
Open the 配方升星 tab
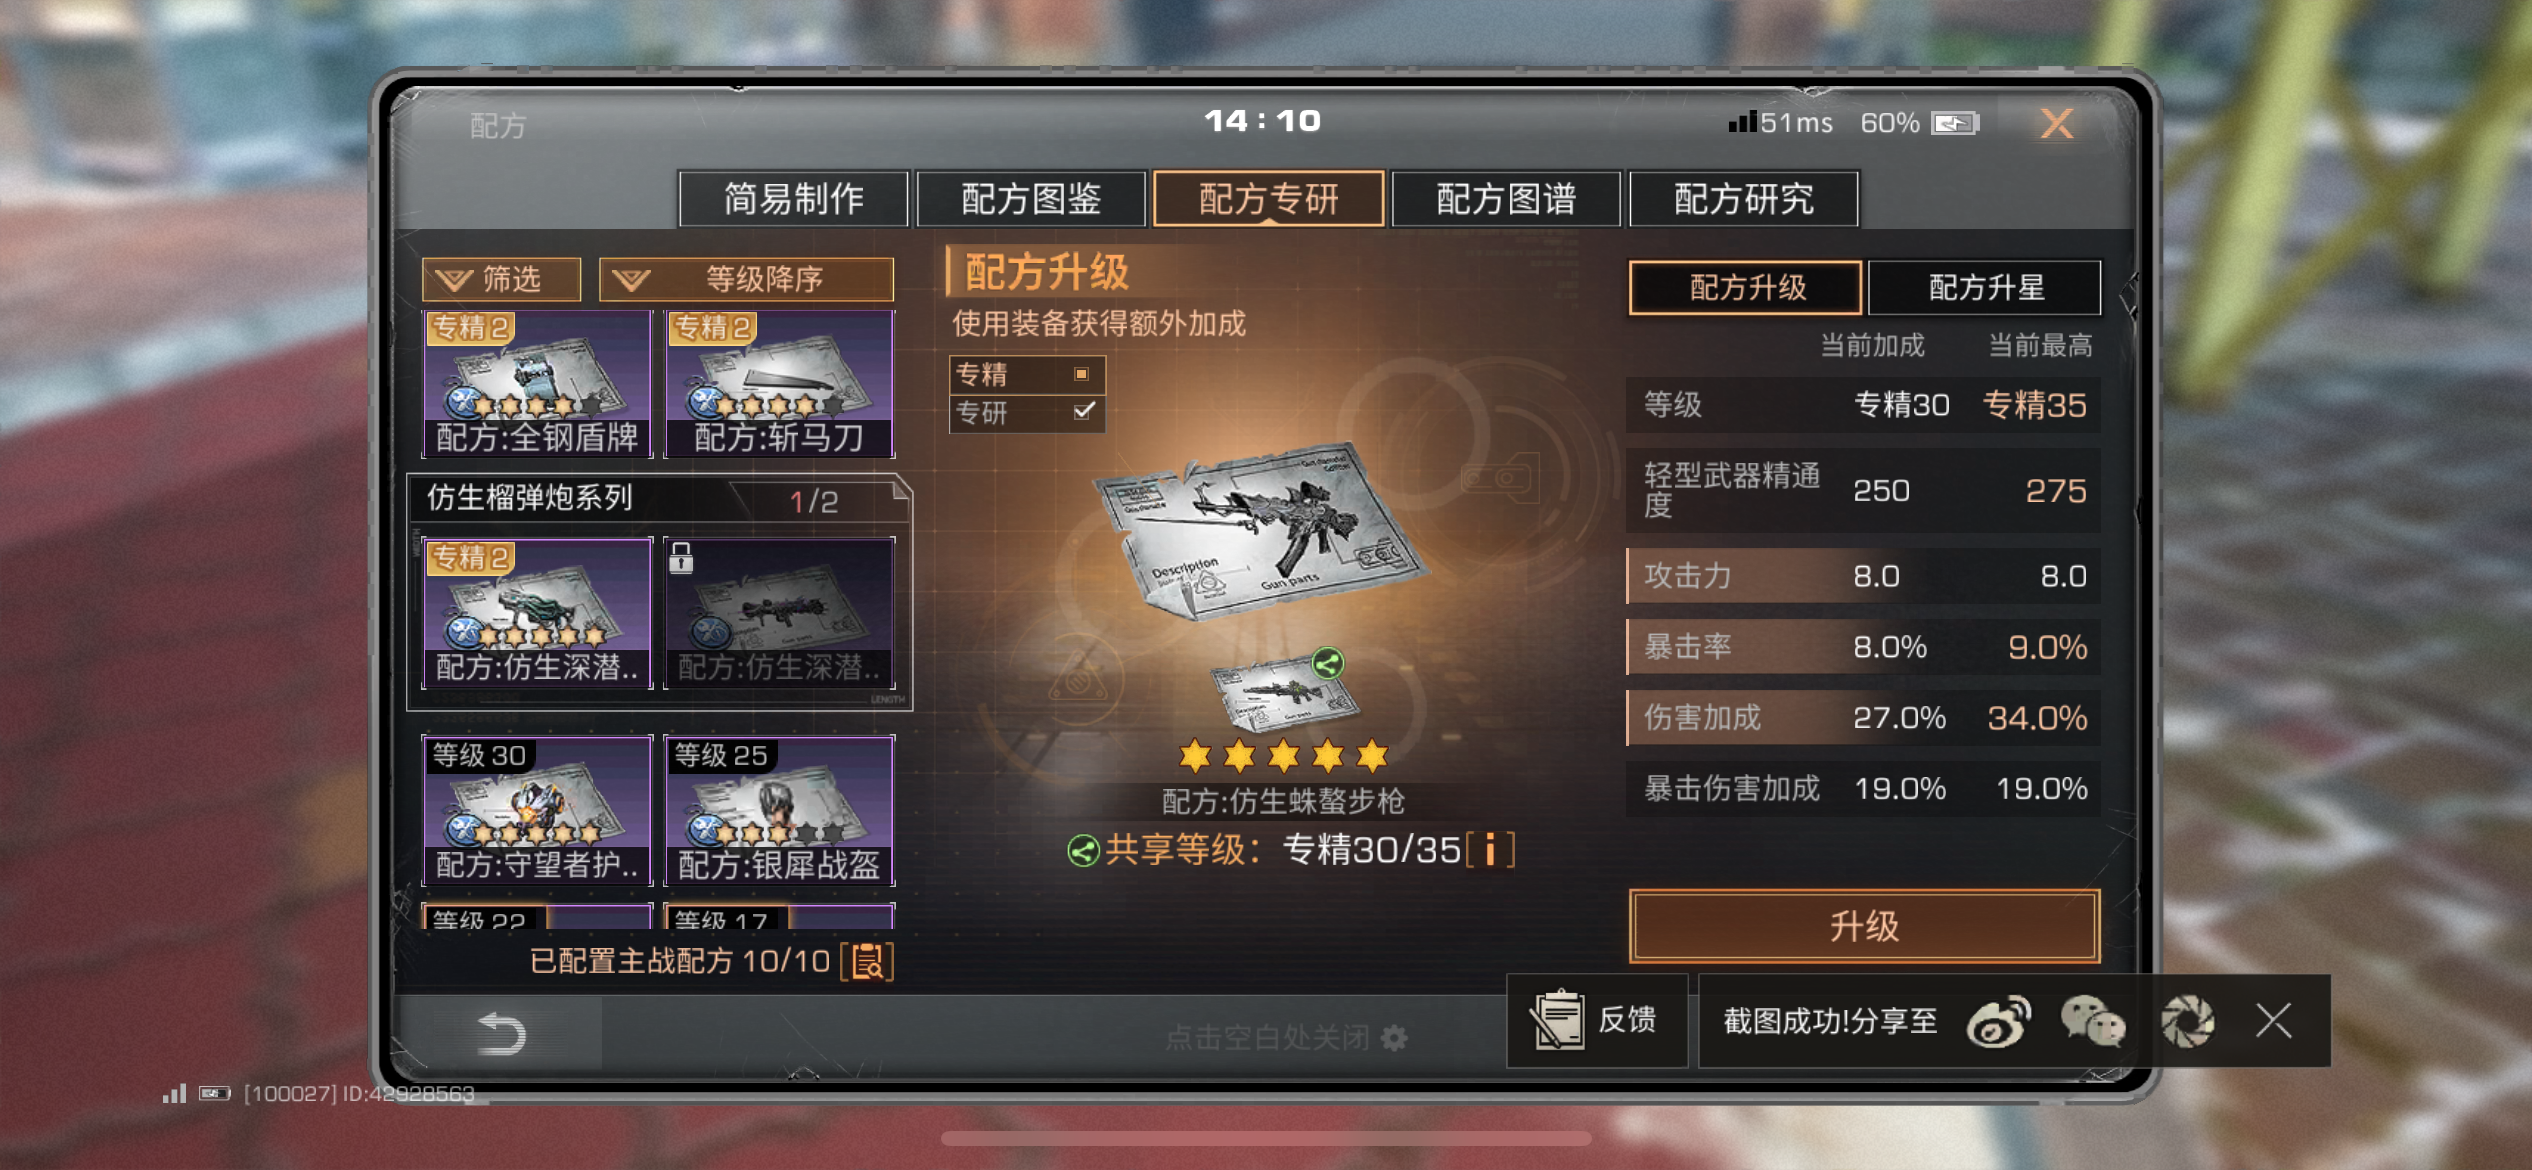[1985, 288]
